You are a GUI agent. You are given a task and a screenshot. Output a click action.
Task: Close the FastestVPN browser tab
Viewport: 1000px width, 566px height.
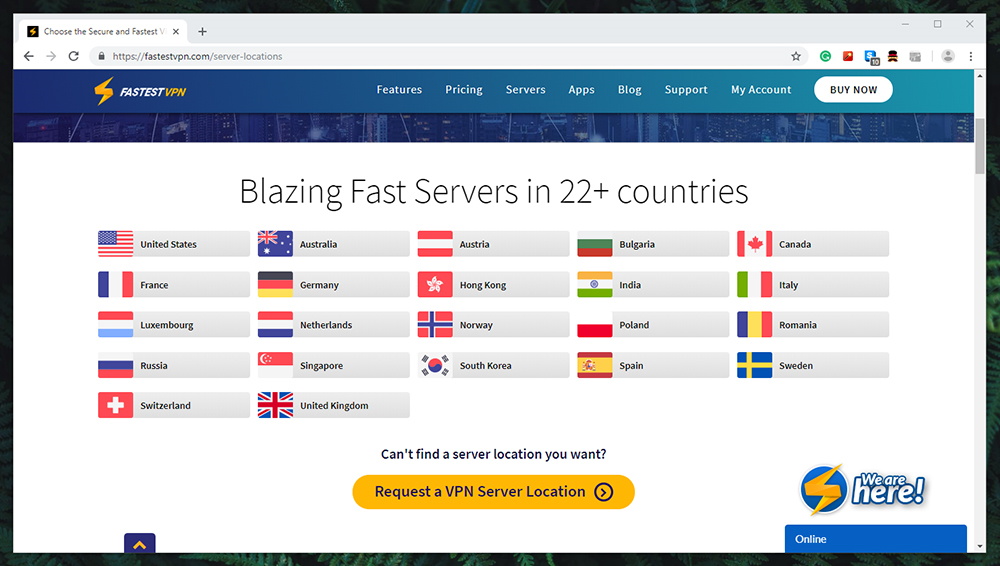click(x=175, y=31)
